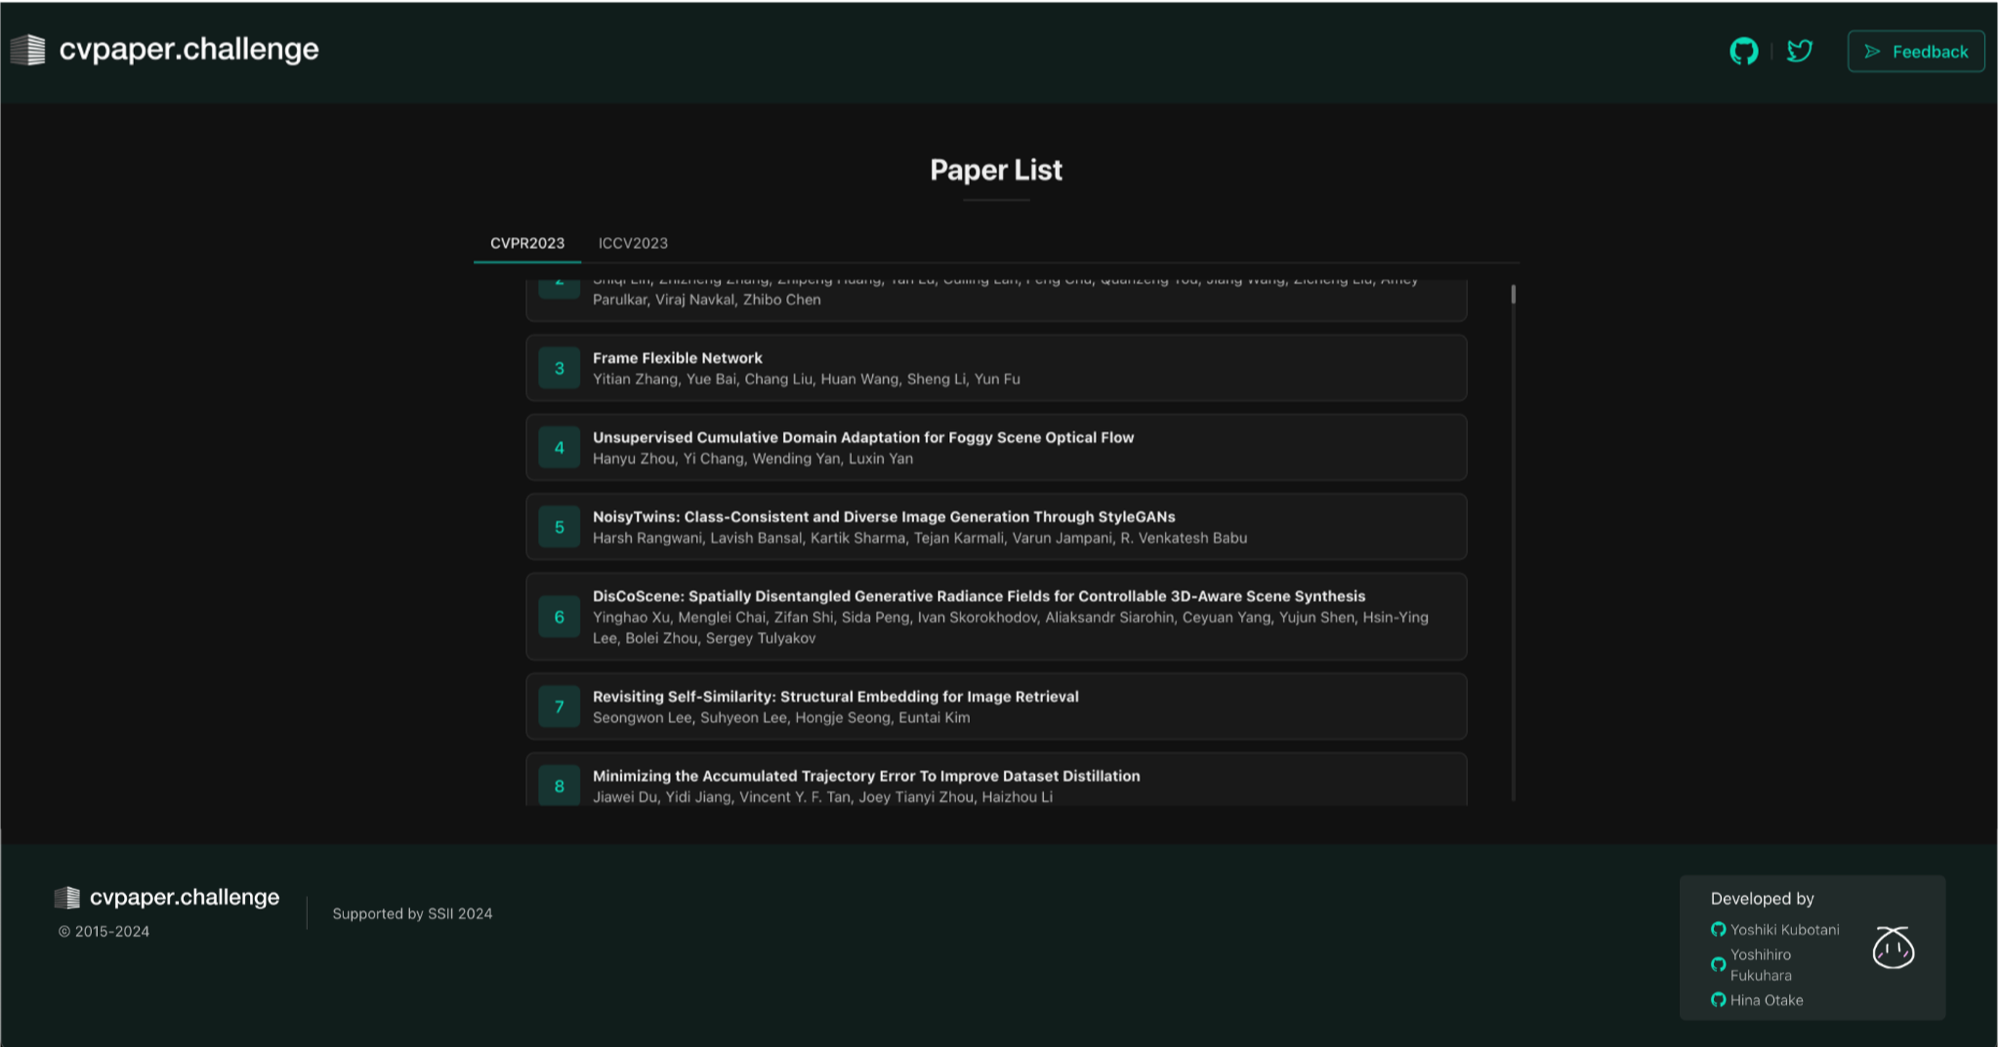
Task: Click GitHub icon beside Yoshiki Kubotani
Action: click(x=1718, y=930)
